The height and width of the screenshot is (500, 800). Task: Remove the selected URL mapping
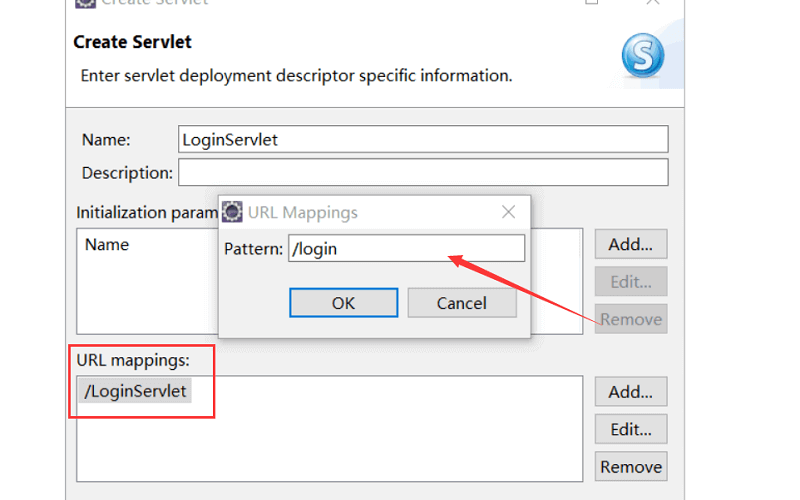[630, 466]
